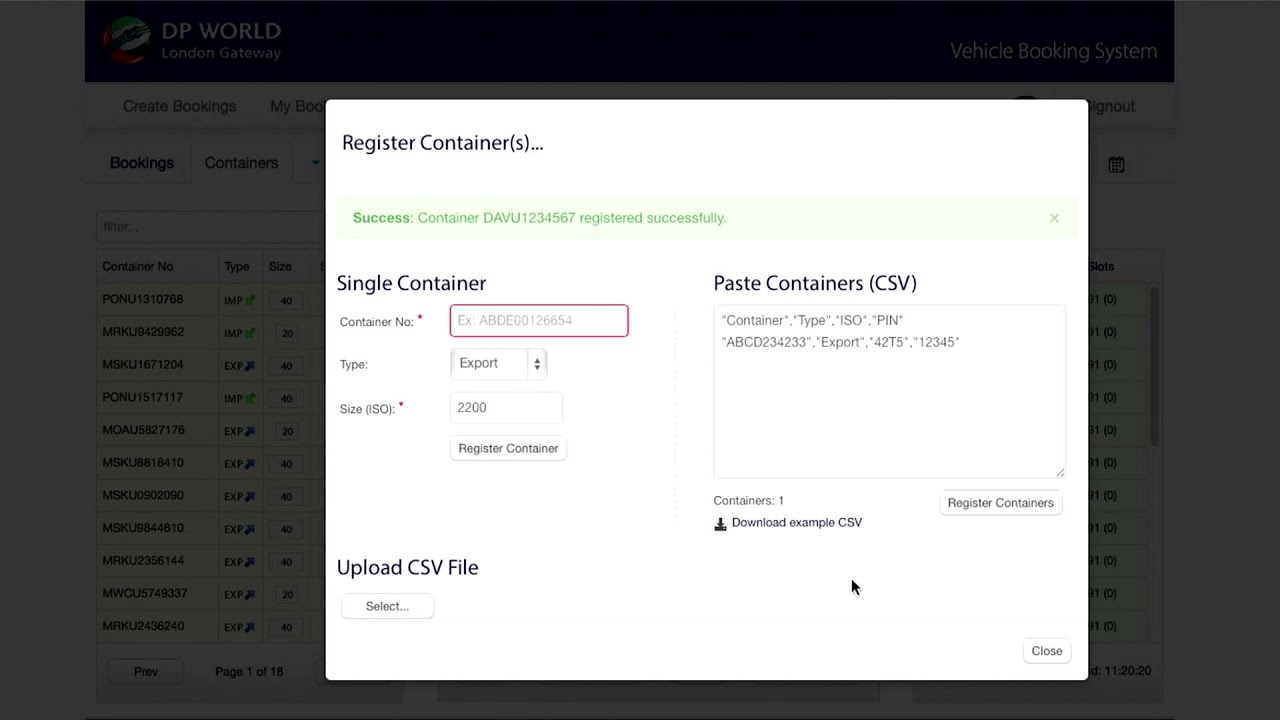Click the Single Container heading
The image size is (1280, 720).
click(x=411, y=283)
